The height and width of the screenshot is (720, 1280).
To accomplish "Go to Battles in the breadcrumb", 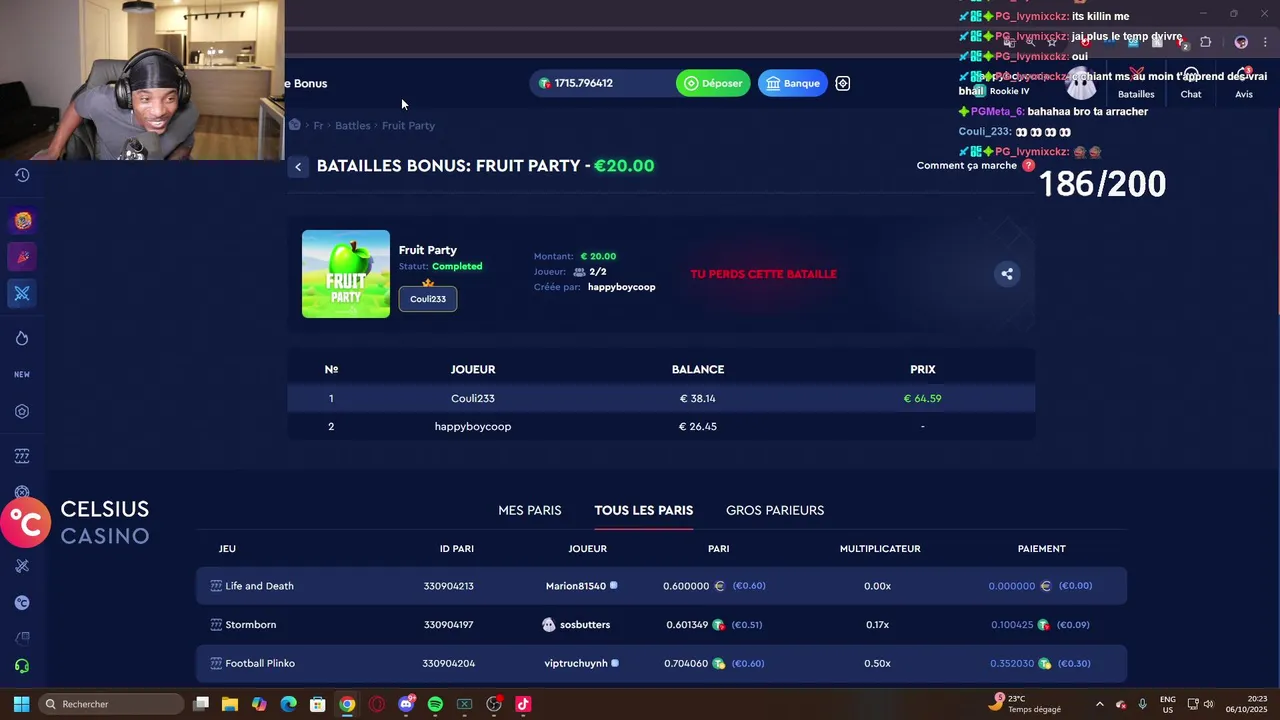I will [x=353, y=125].
